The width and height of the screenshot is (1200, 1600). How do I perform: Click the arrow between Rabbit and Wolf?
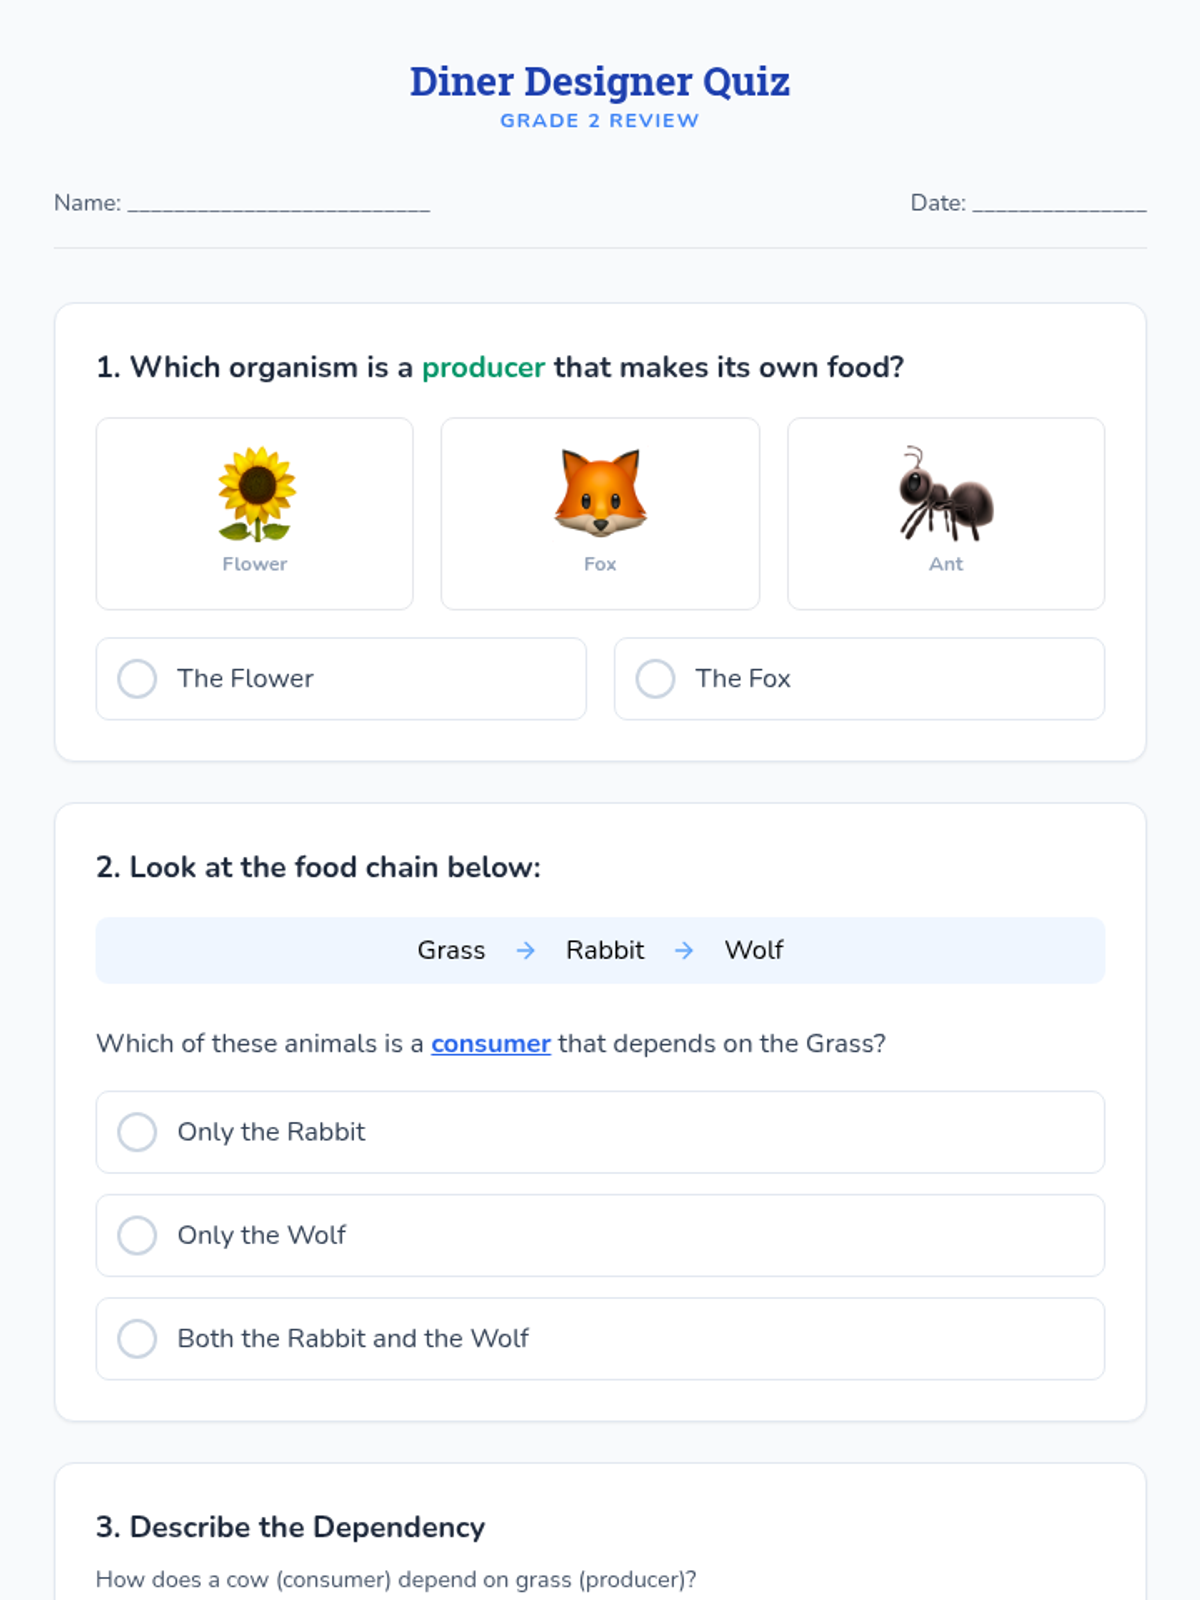coord(684,950)
